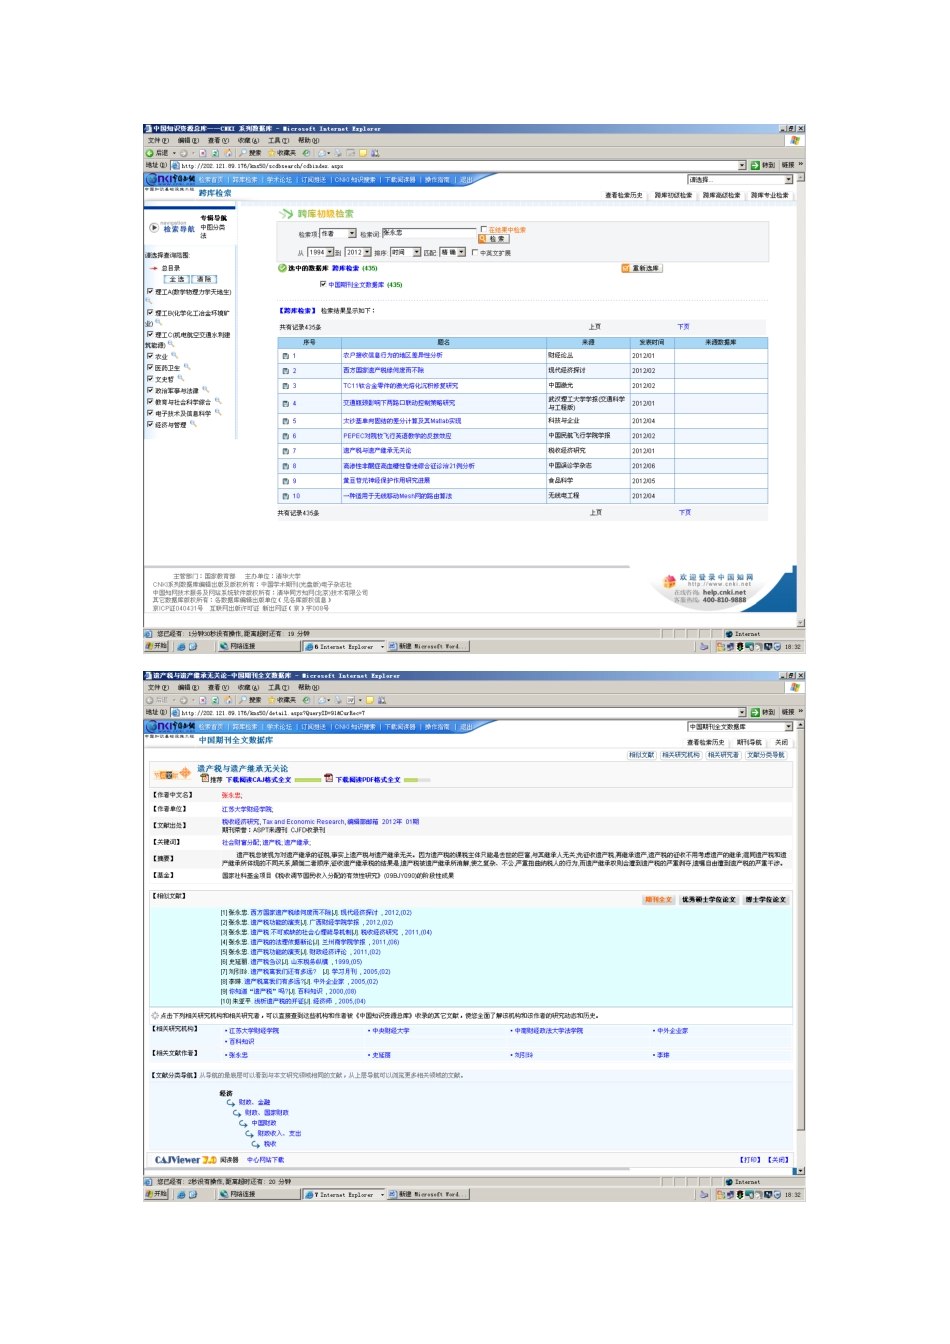This screenshot has width=950, height=1344.
Task: Open the 请选择 dropdown in the search results window
Action: [740, 180]
